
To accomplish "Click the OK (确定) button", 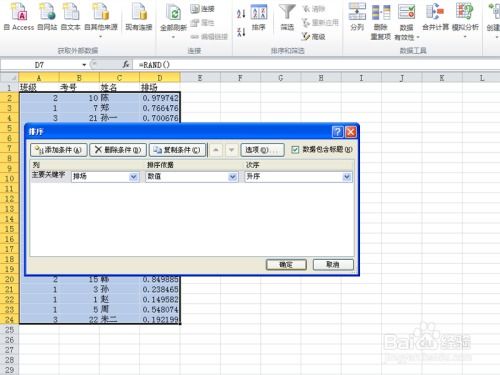I will [x=286, y=265].
